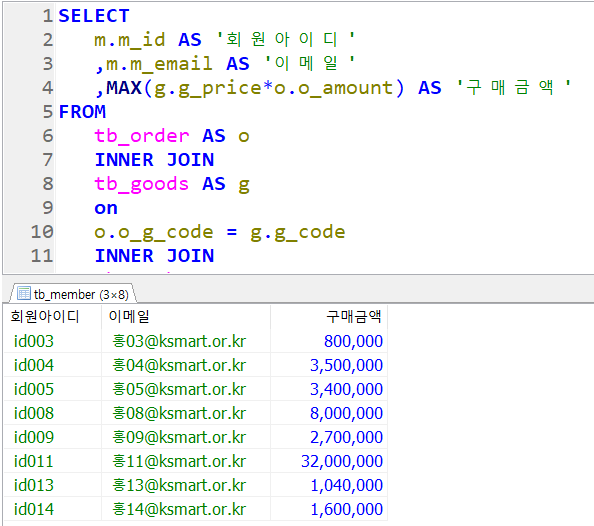Click m.m_id in query line 2
The image size is (594, 526).
pos(130,40)
